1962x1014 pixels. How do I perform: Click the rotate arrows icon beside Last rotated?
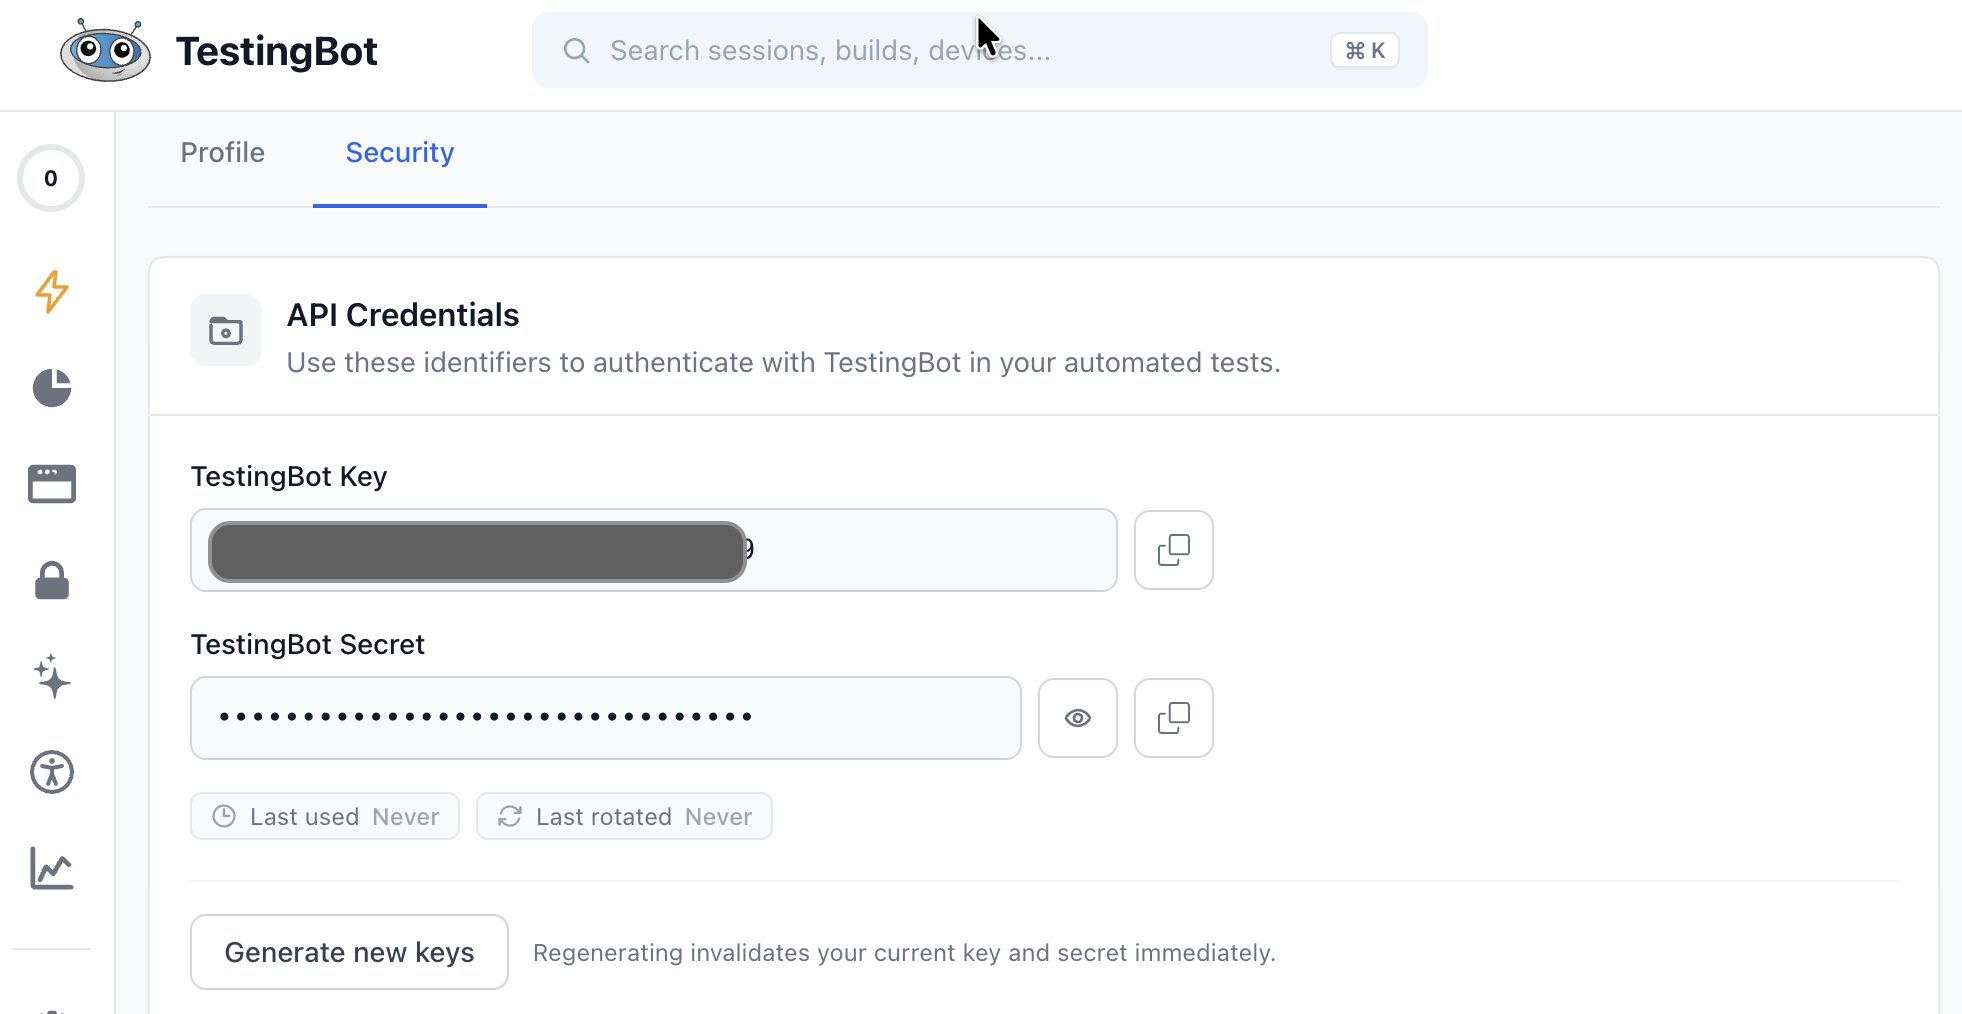pyautogui.click(x=510, y=816)
